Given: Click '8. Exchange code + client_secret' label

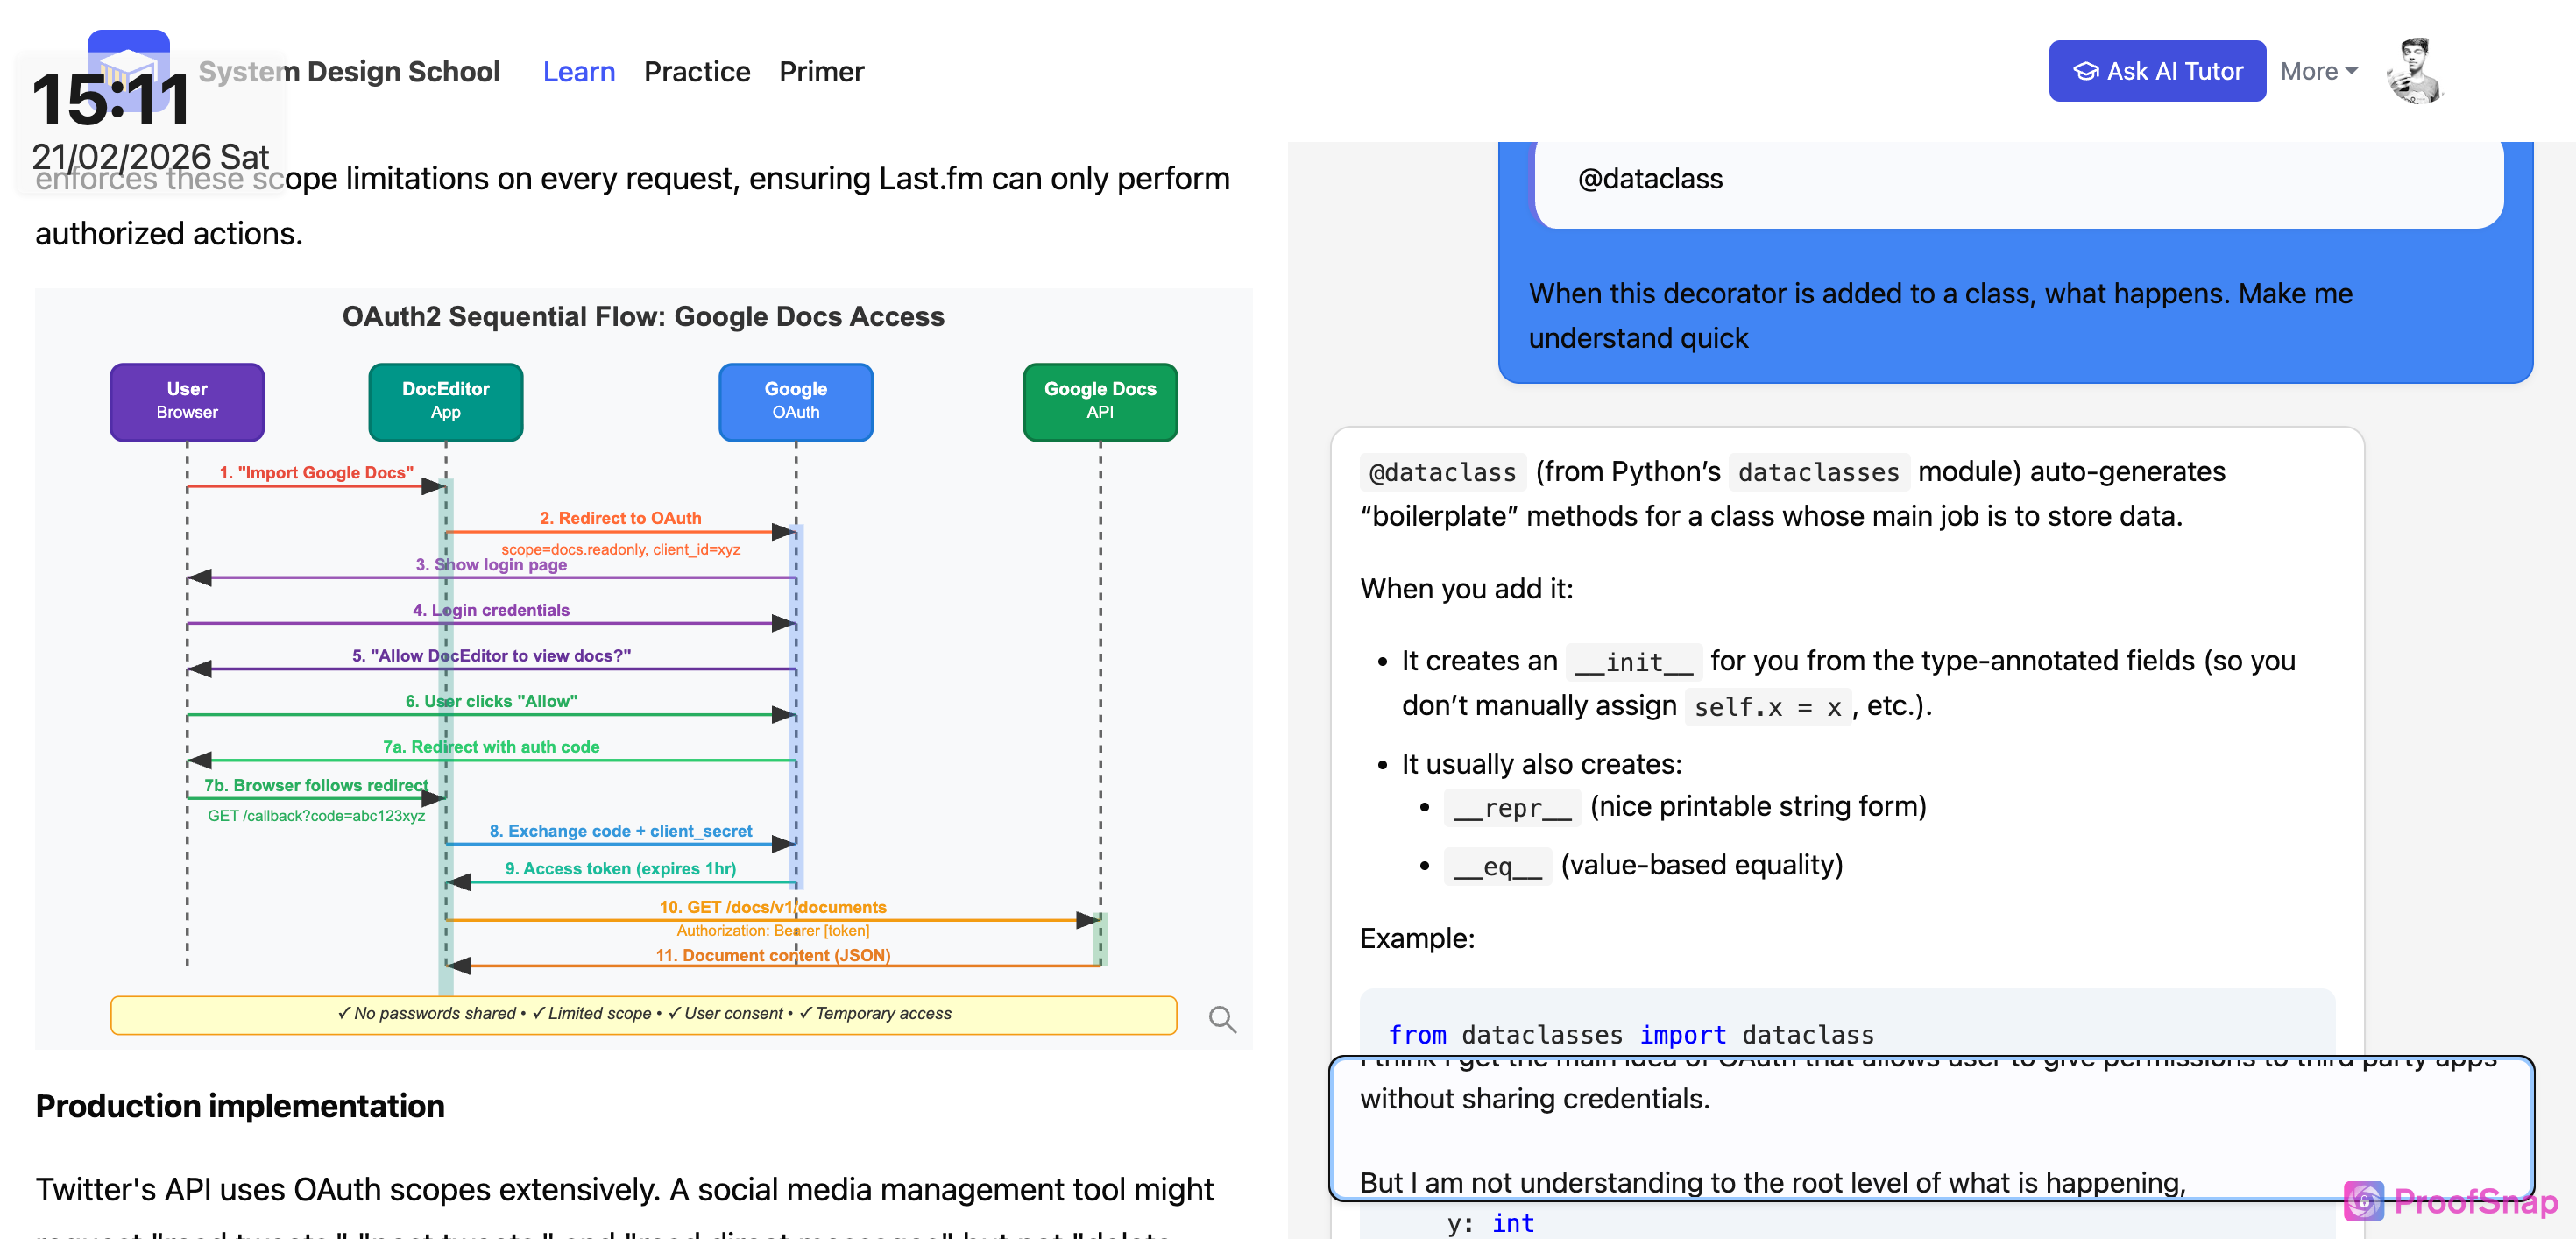Looking at the screenshot, I should click(x=621, y=831).
